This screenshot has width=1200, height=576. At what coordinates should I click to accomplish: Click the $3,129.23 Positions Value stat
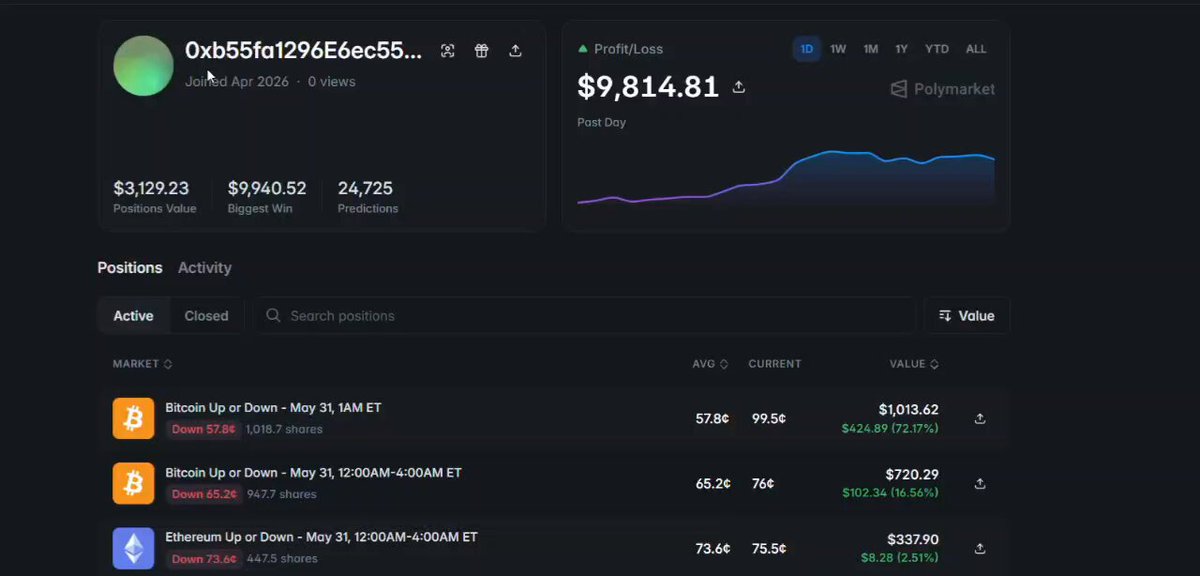154,196
